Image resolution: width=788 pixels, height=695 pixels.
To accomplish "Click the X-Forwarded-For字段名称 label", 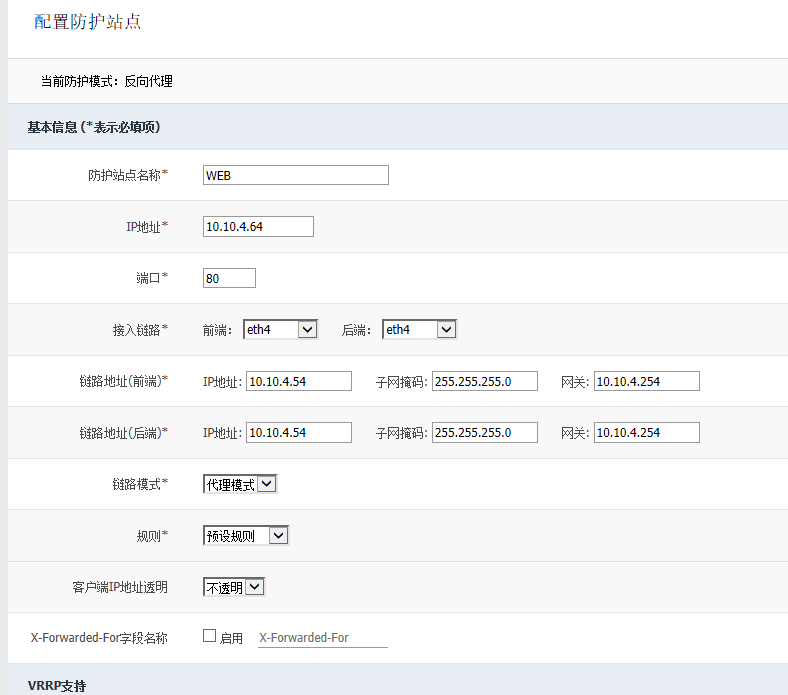I will (x=99, y=638).
